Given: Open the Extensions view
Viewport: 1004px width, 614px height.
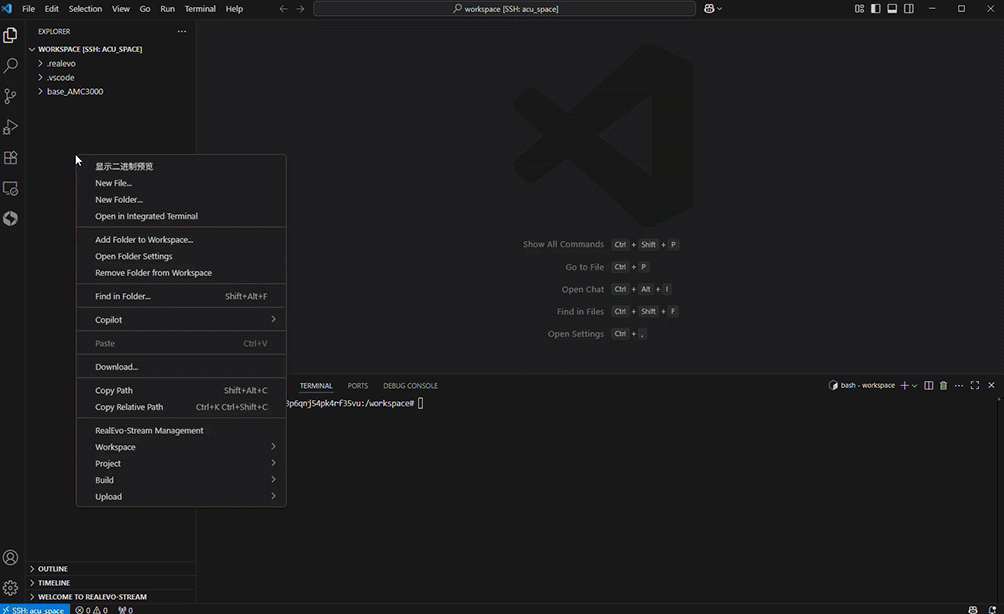Looking at the screenshot, I should point(10,158).
